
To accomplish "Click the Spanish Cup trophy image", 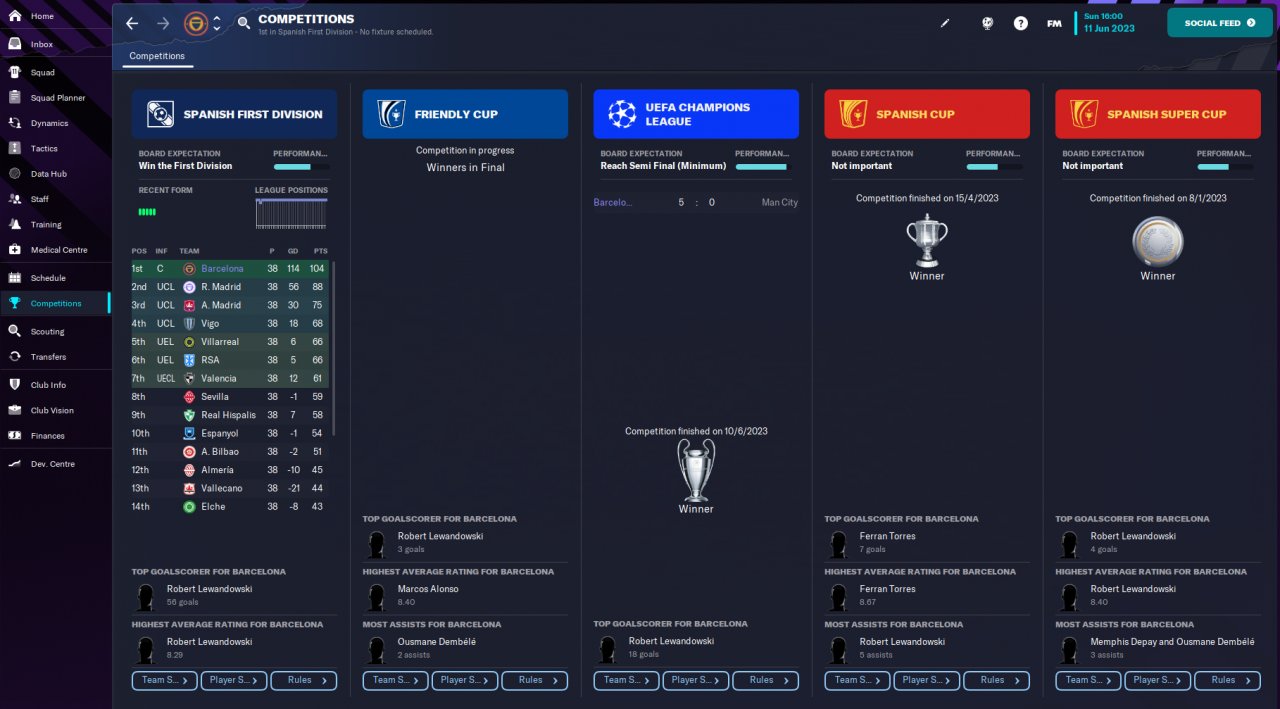I will pyautogui.click(x=927, y=241).
